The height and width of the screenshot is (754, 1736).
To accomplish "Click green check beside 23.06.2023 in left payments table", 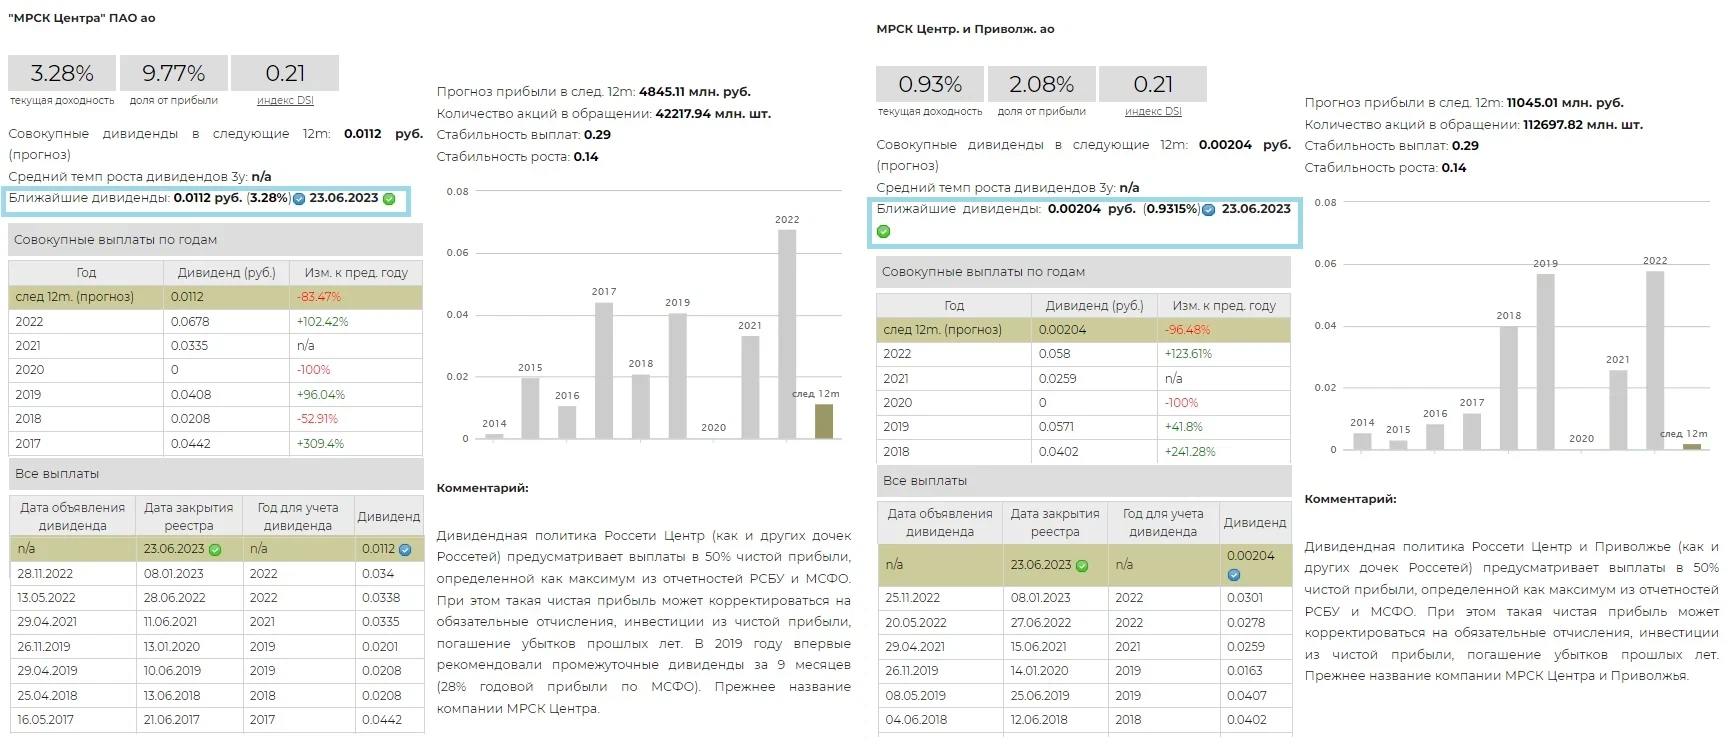I will [x=215, y=550].
